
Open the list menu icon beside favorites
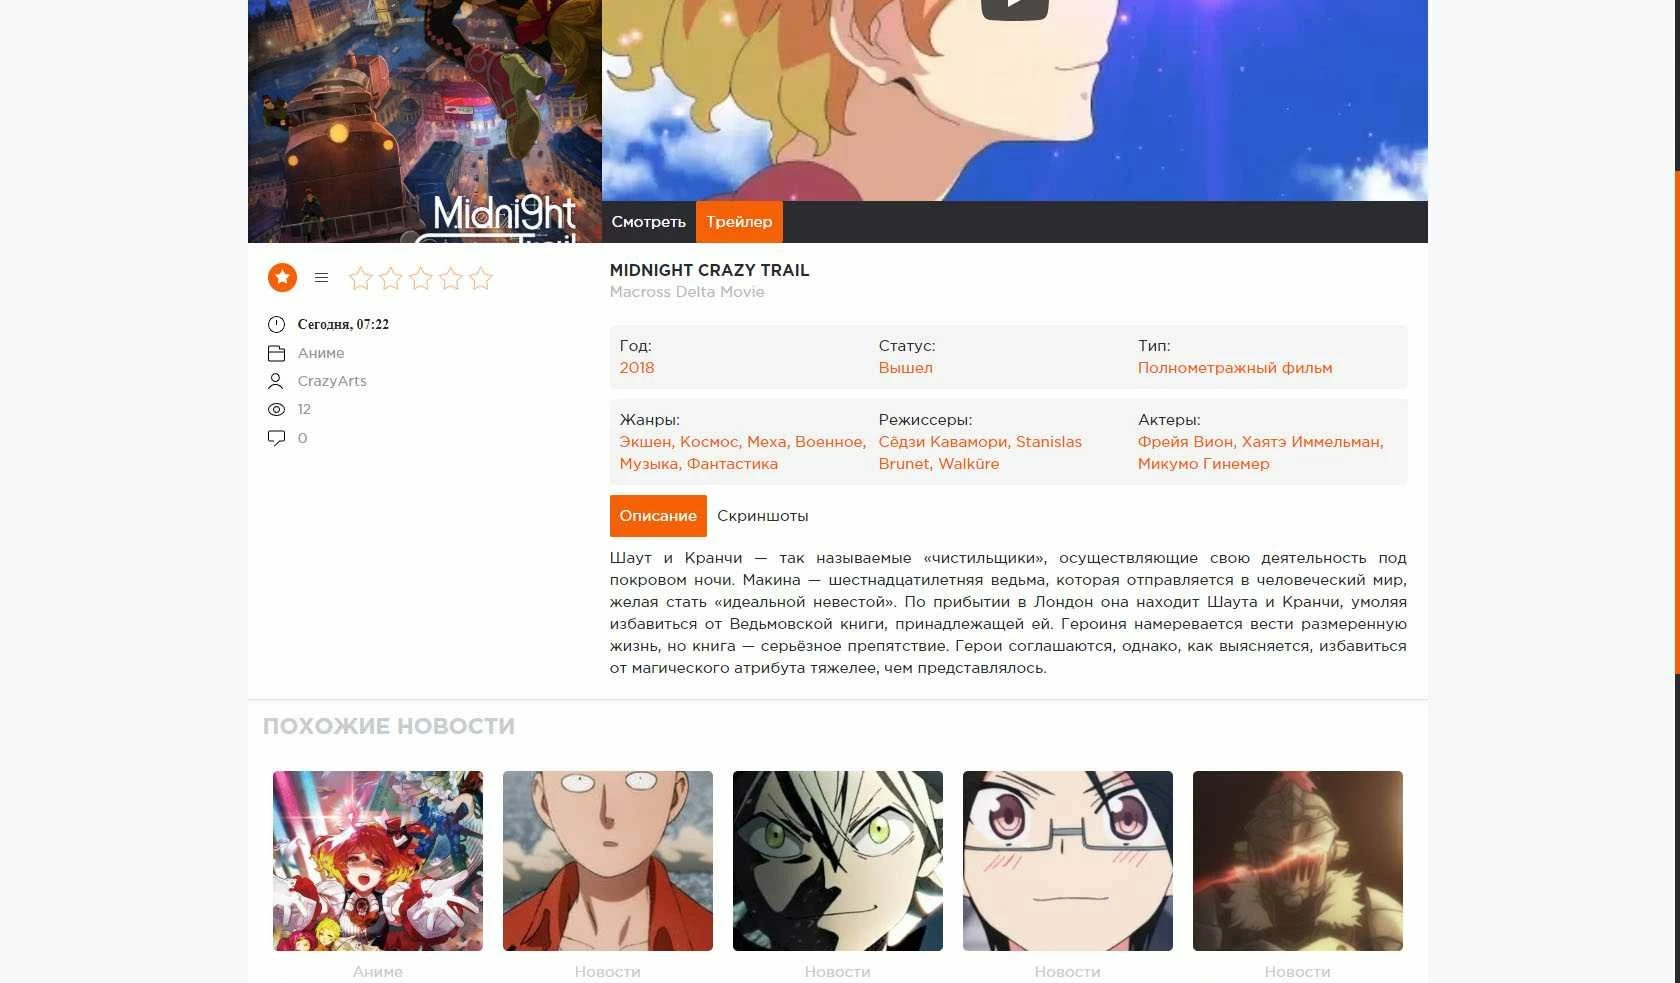point(321,278)
